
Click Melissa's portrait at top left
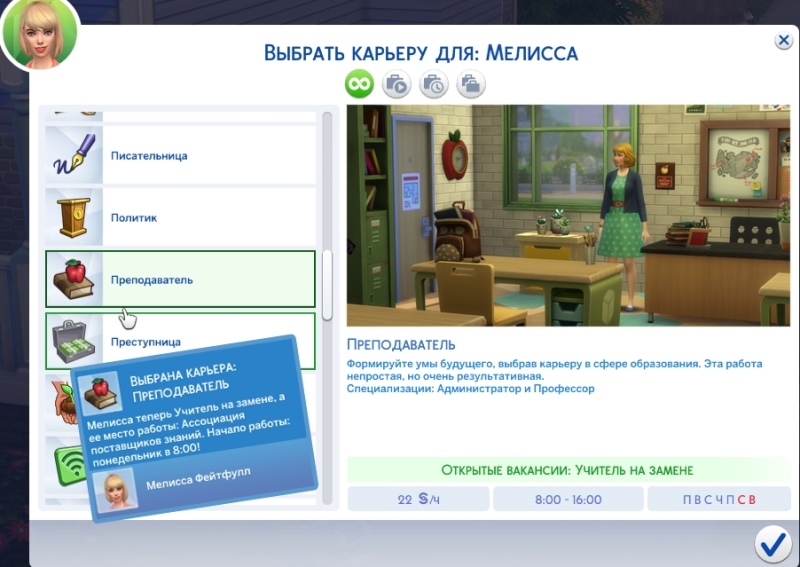pos(41,36)
